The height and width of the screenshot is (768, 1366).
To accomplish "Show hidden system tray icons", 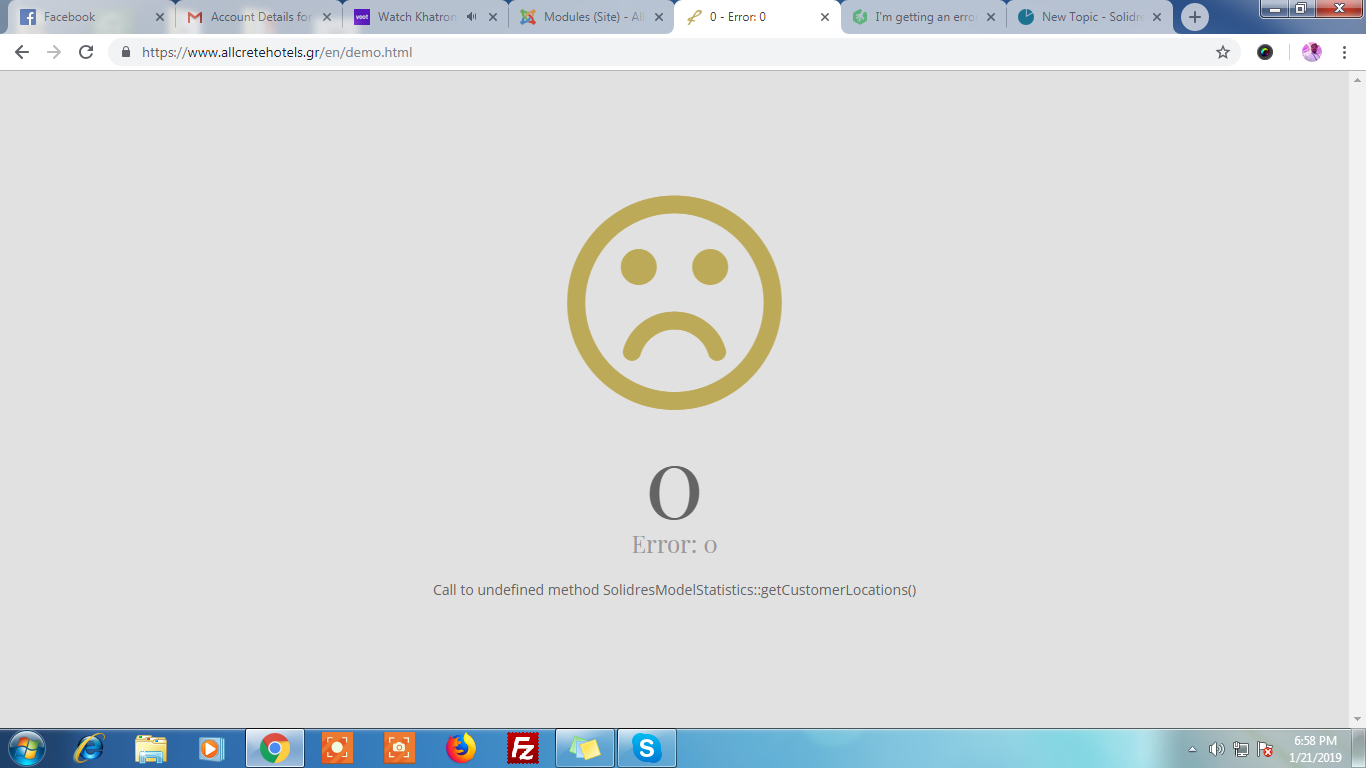I will tap(1192, 749).
